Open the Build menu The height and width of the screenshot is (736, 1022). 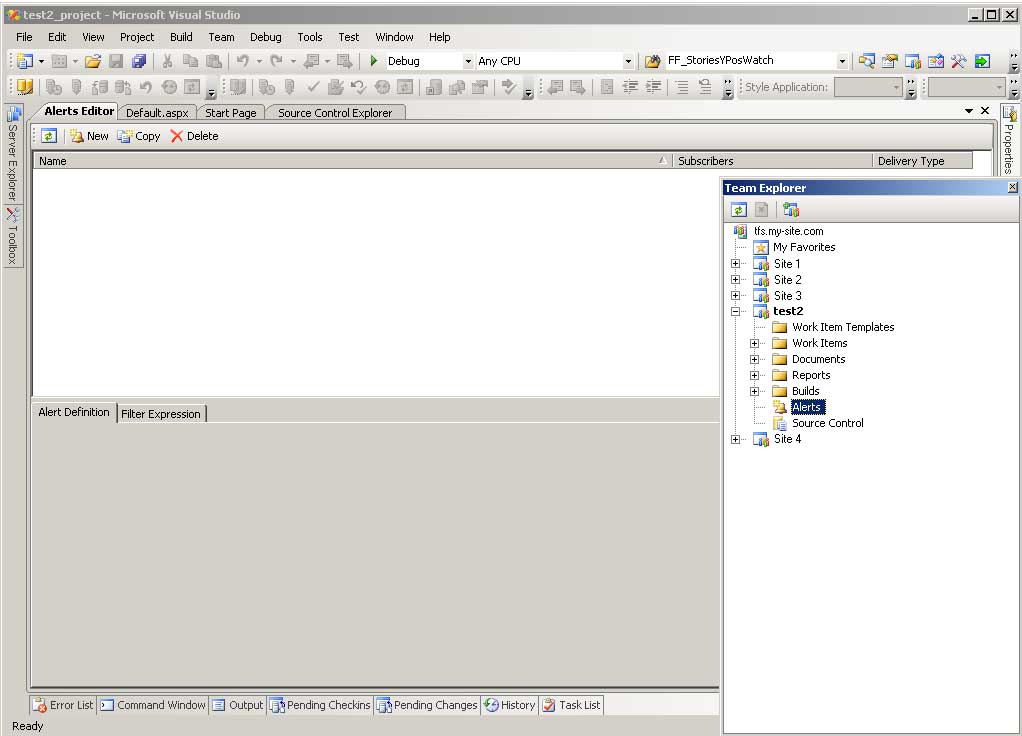coord(181,37)
